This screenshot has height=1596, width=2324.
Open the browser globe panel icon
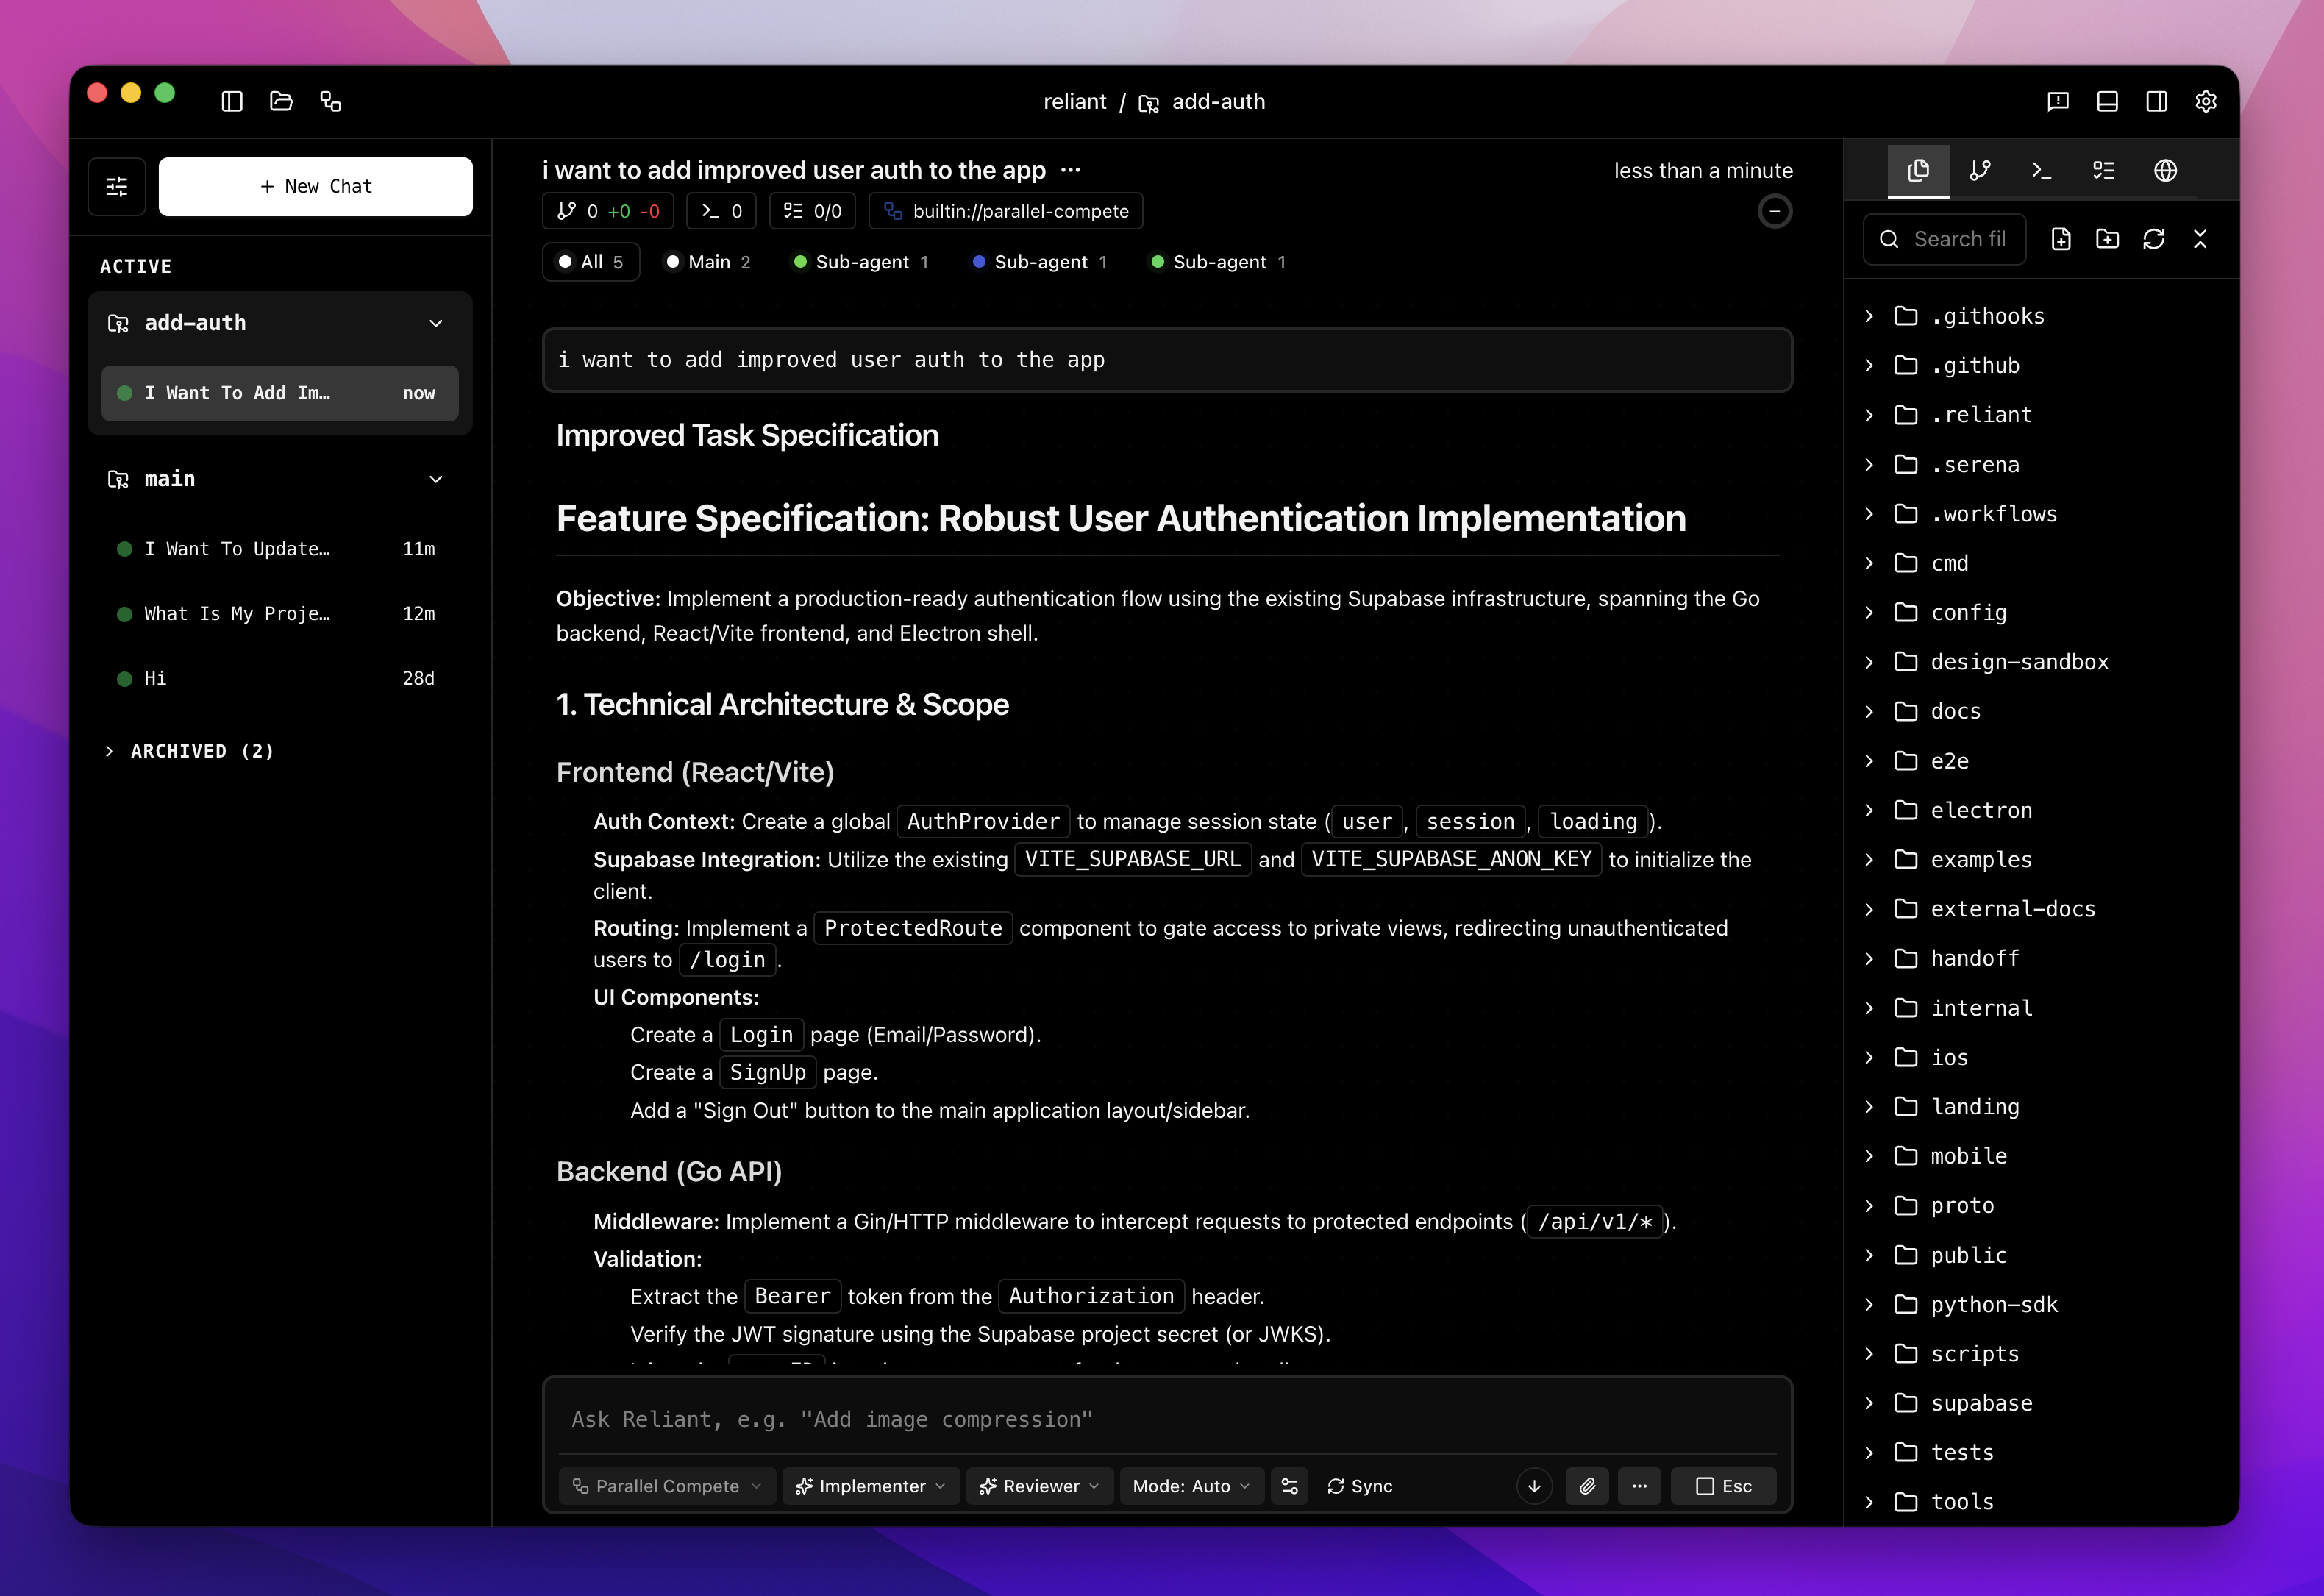tap(2166, 170)
